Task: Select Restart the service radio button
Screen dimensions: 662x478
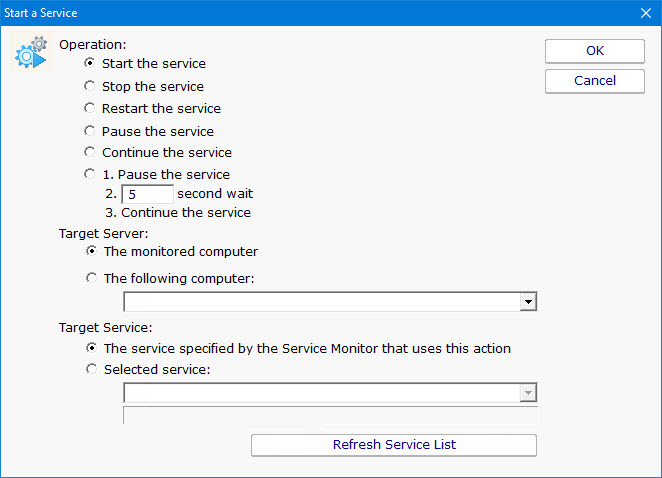Action: point(90,108)
